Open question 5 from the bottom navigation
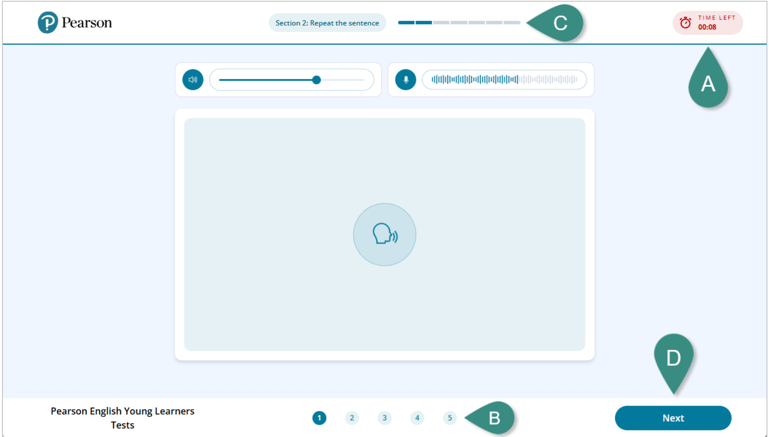 pos(450,418)
